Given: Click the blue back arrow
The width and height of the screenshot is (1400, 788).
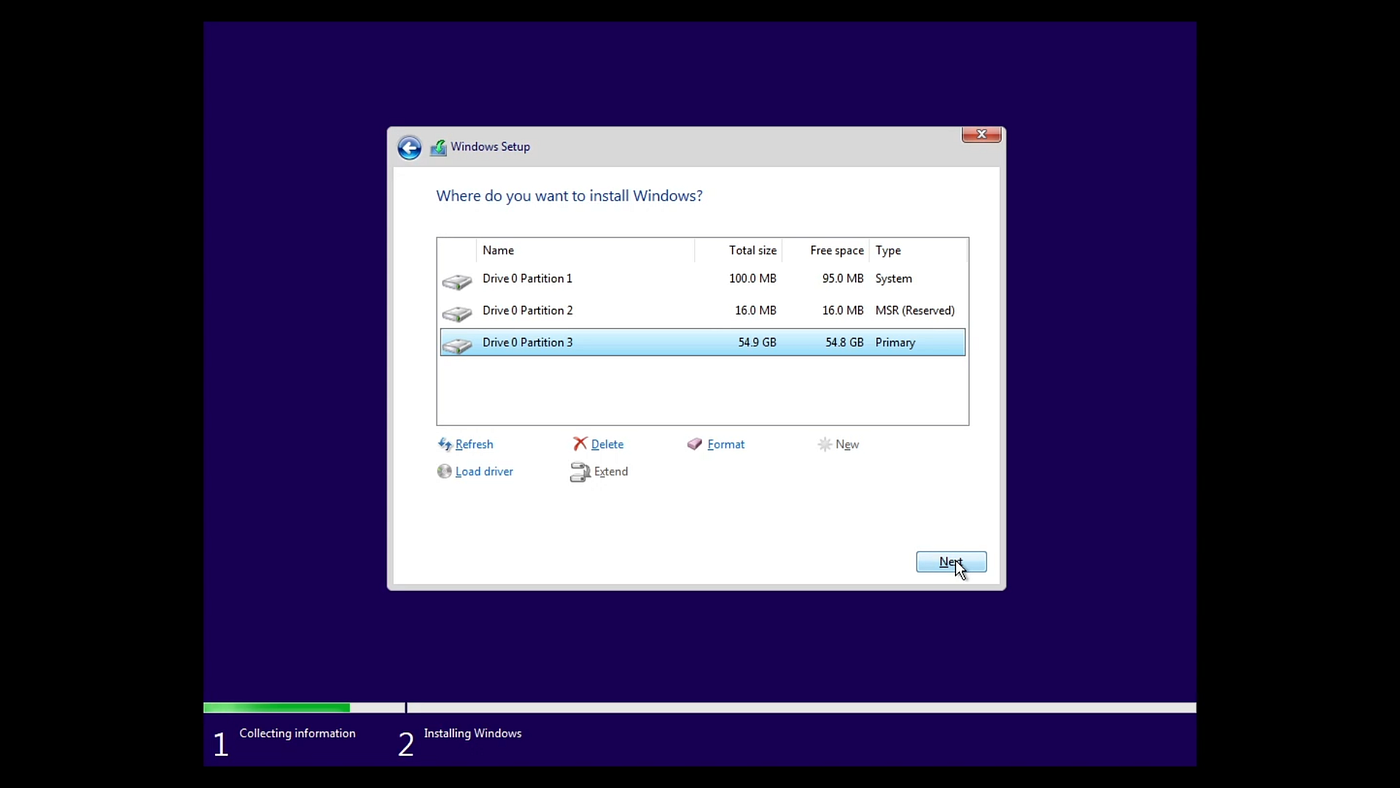Looking at the screenshot, I should point(409,146).
